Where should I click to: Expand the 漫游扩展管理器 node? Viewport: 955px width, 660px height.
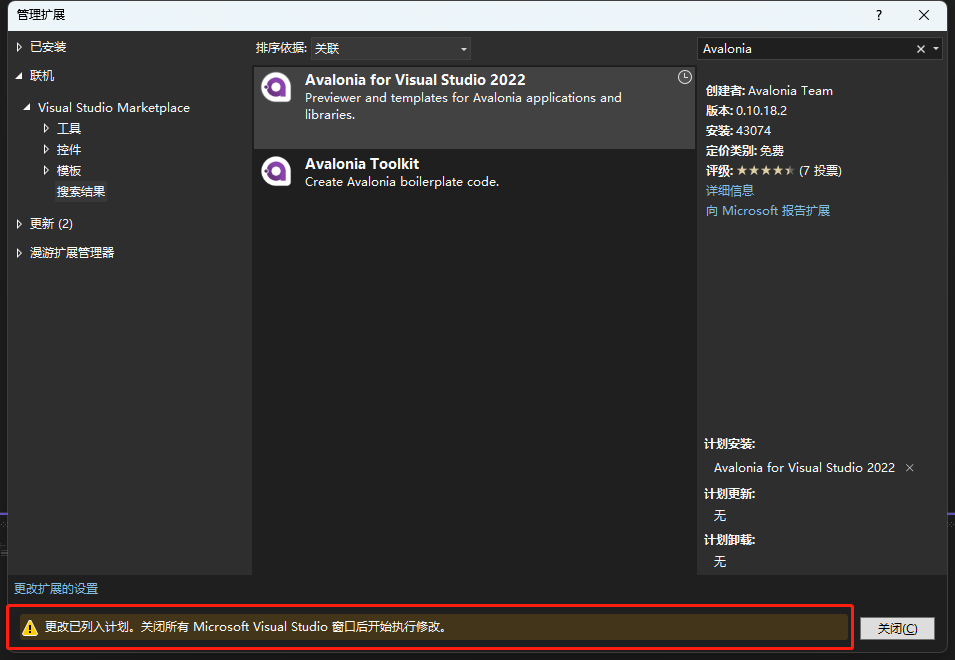coord(19,253)
